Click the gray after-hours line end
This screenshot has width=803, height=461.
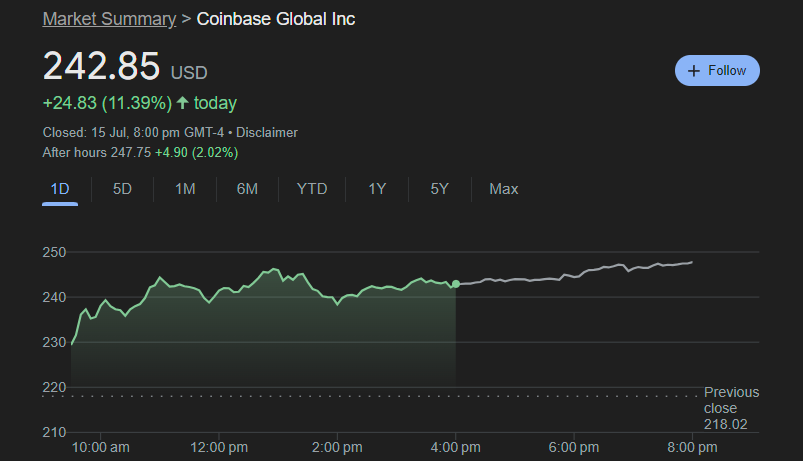692,262
